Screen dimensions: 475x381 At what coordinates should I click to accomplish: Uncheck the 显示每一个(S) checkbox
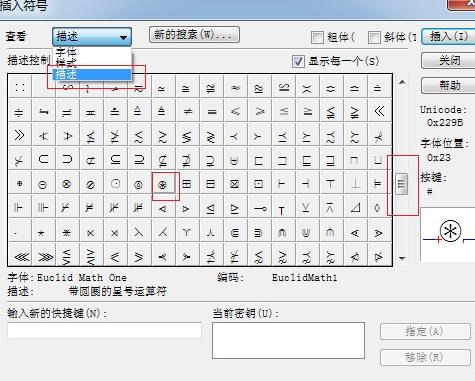tap(298, 61)
